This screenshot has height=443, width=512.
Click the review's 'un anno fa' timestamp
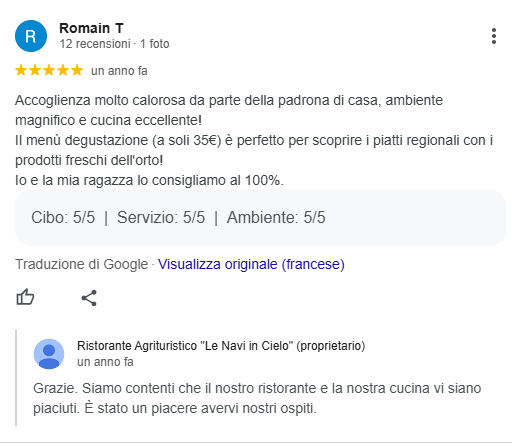click(x=119, y=71)
